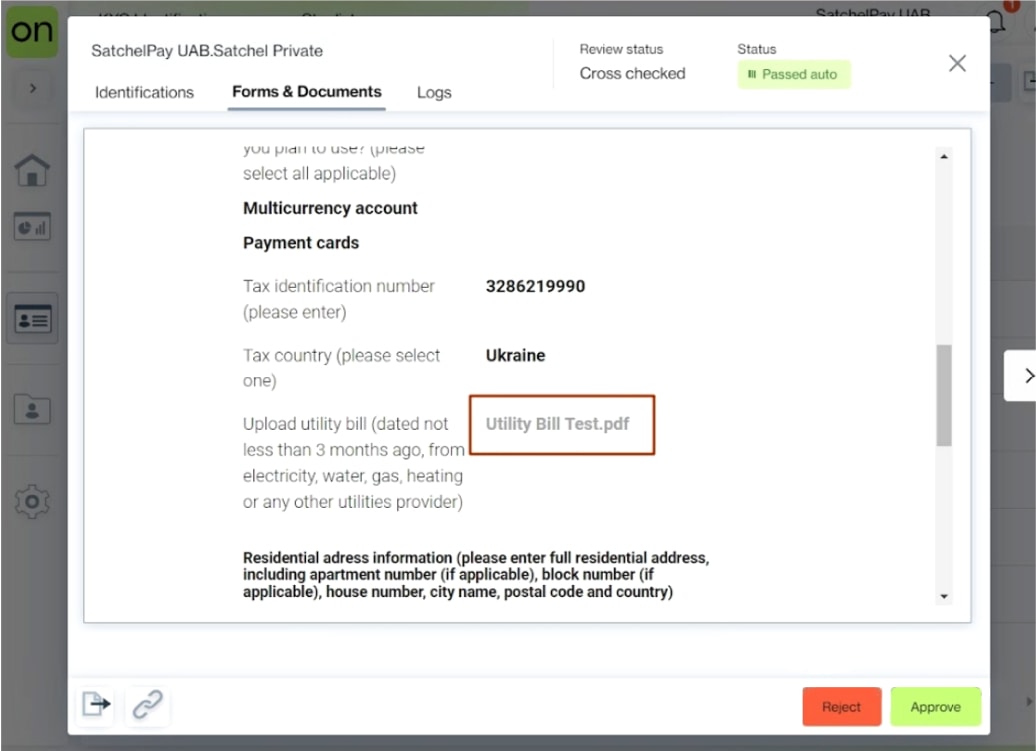Screen dimensions: 1036x751
Task: Open the Home icon in sidebar
Action: (x=32, y=169)
